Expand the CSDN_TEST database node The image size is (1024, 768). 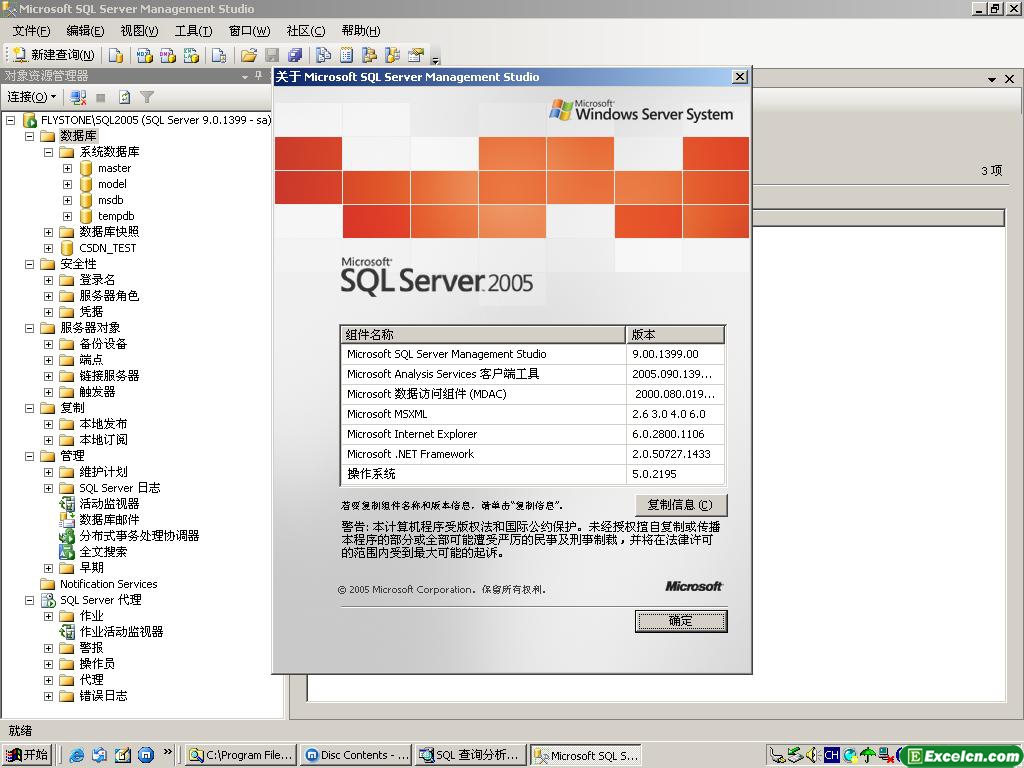click(48, 248)
